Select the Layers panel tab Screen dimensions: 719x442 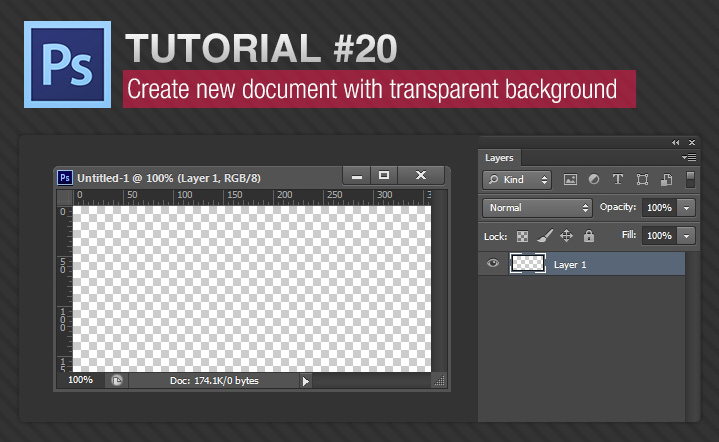click(499, 158)
